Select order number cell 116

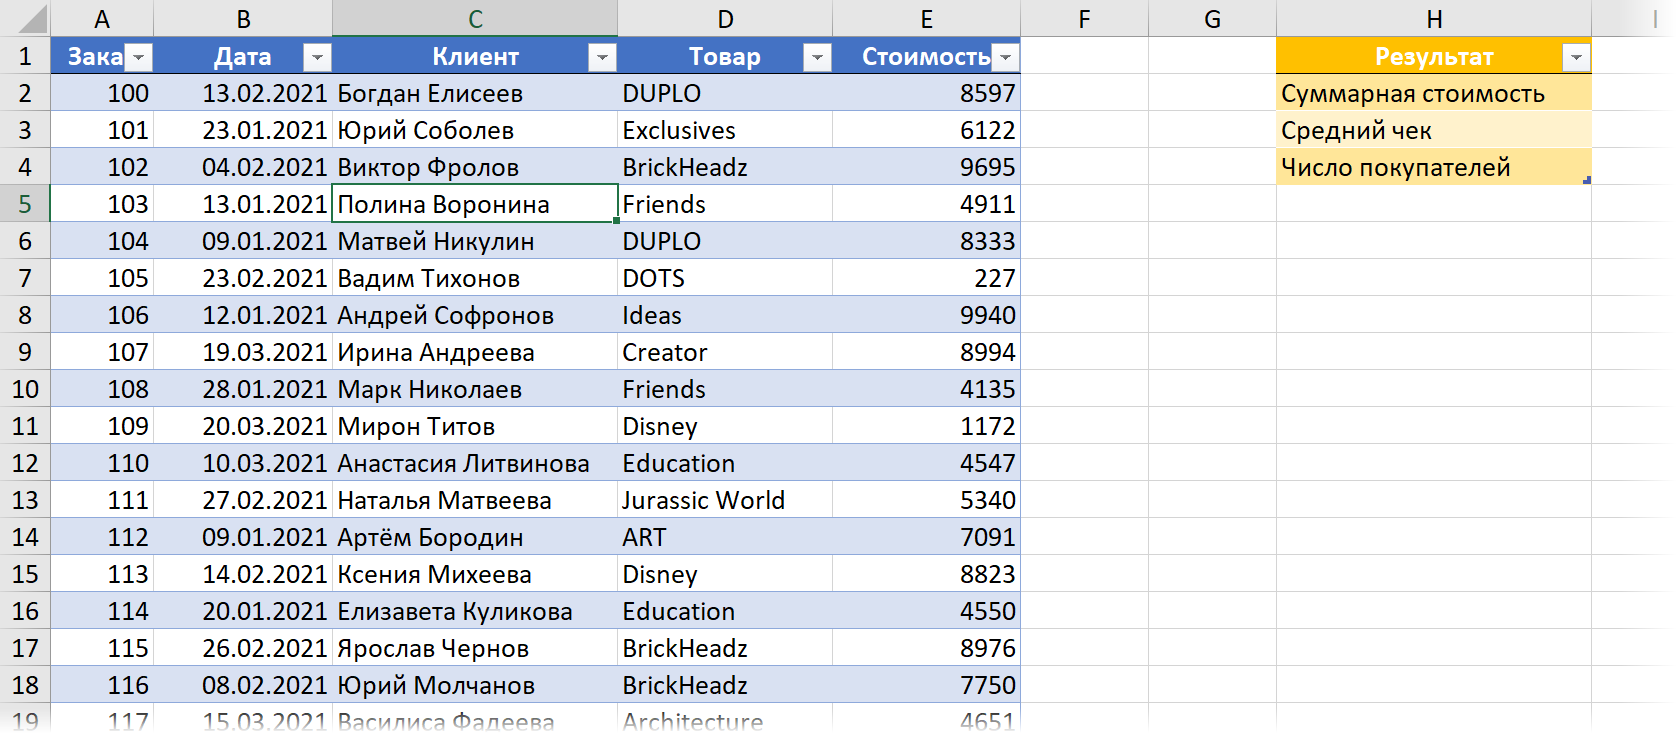pos(102,685)
